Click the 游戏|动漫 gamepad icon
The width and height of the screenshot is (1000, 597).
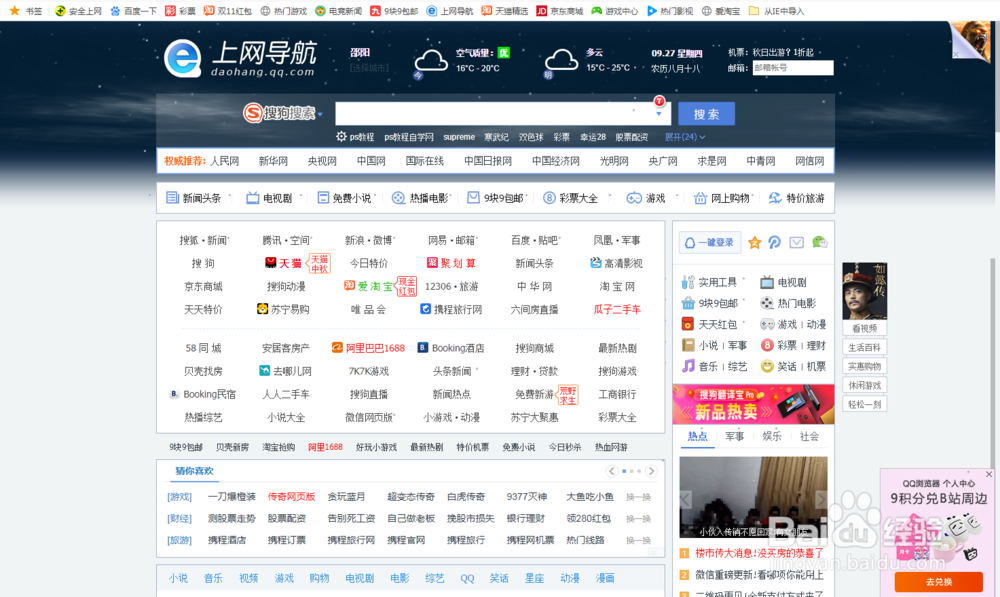[768, 324]
